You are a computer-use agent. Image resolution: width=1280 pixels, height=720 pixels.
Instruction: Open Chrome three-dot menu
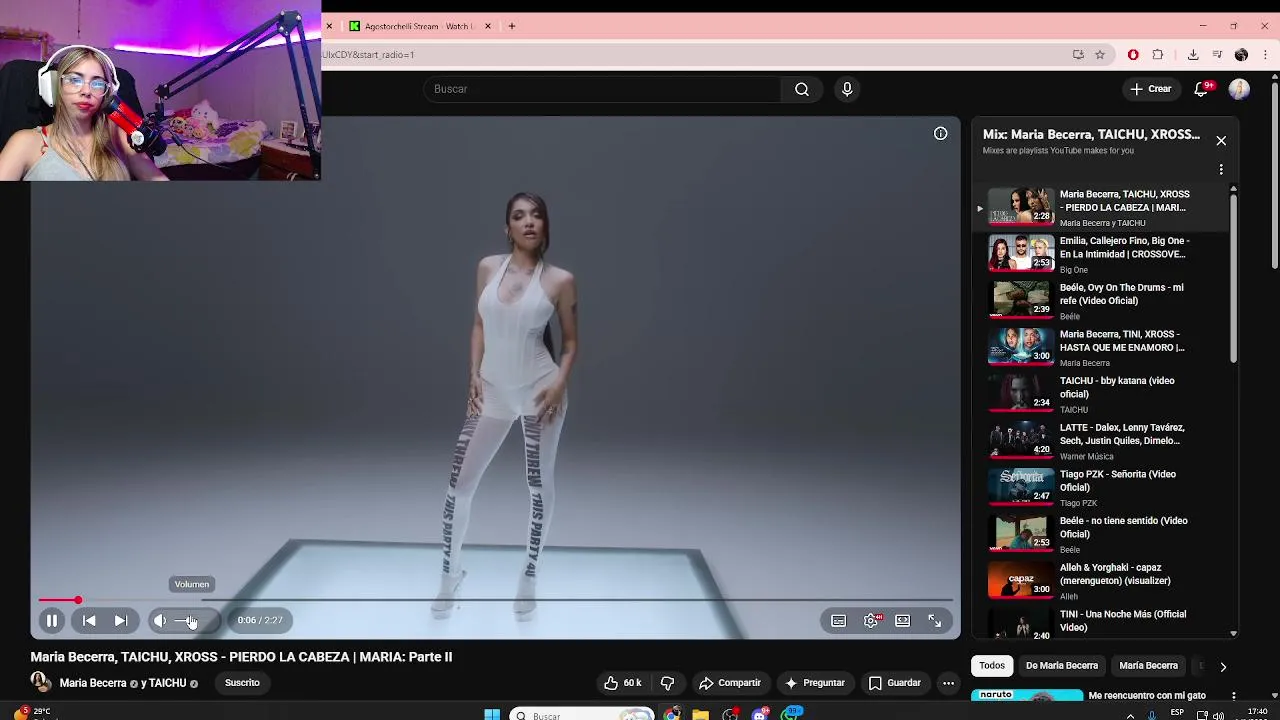tap(1265, 55)
